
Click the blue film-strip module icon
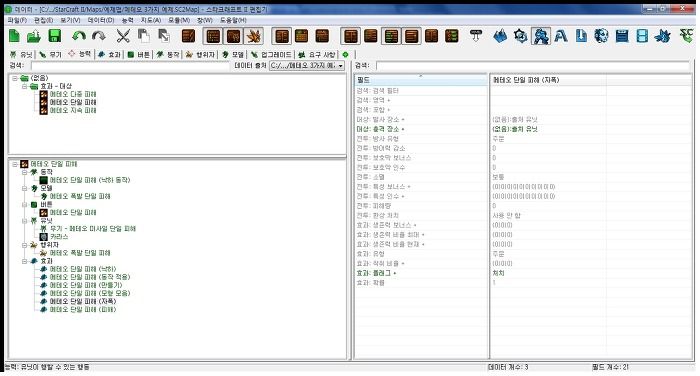coord(642,36)
